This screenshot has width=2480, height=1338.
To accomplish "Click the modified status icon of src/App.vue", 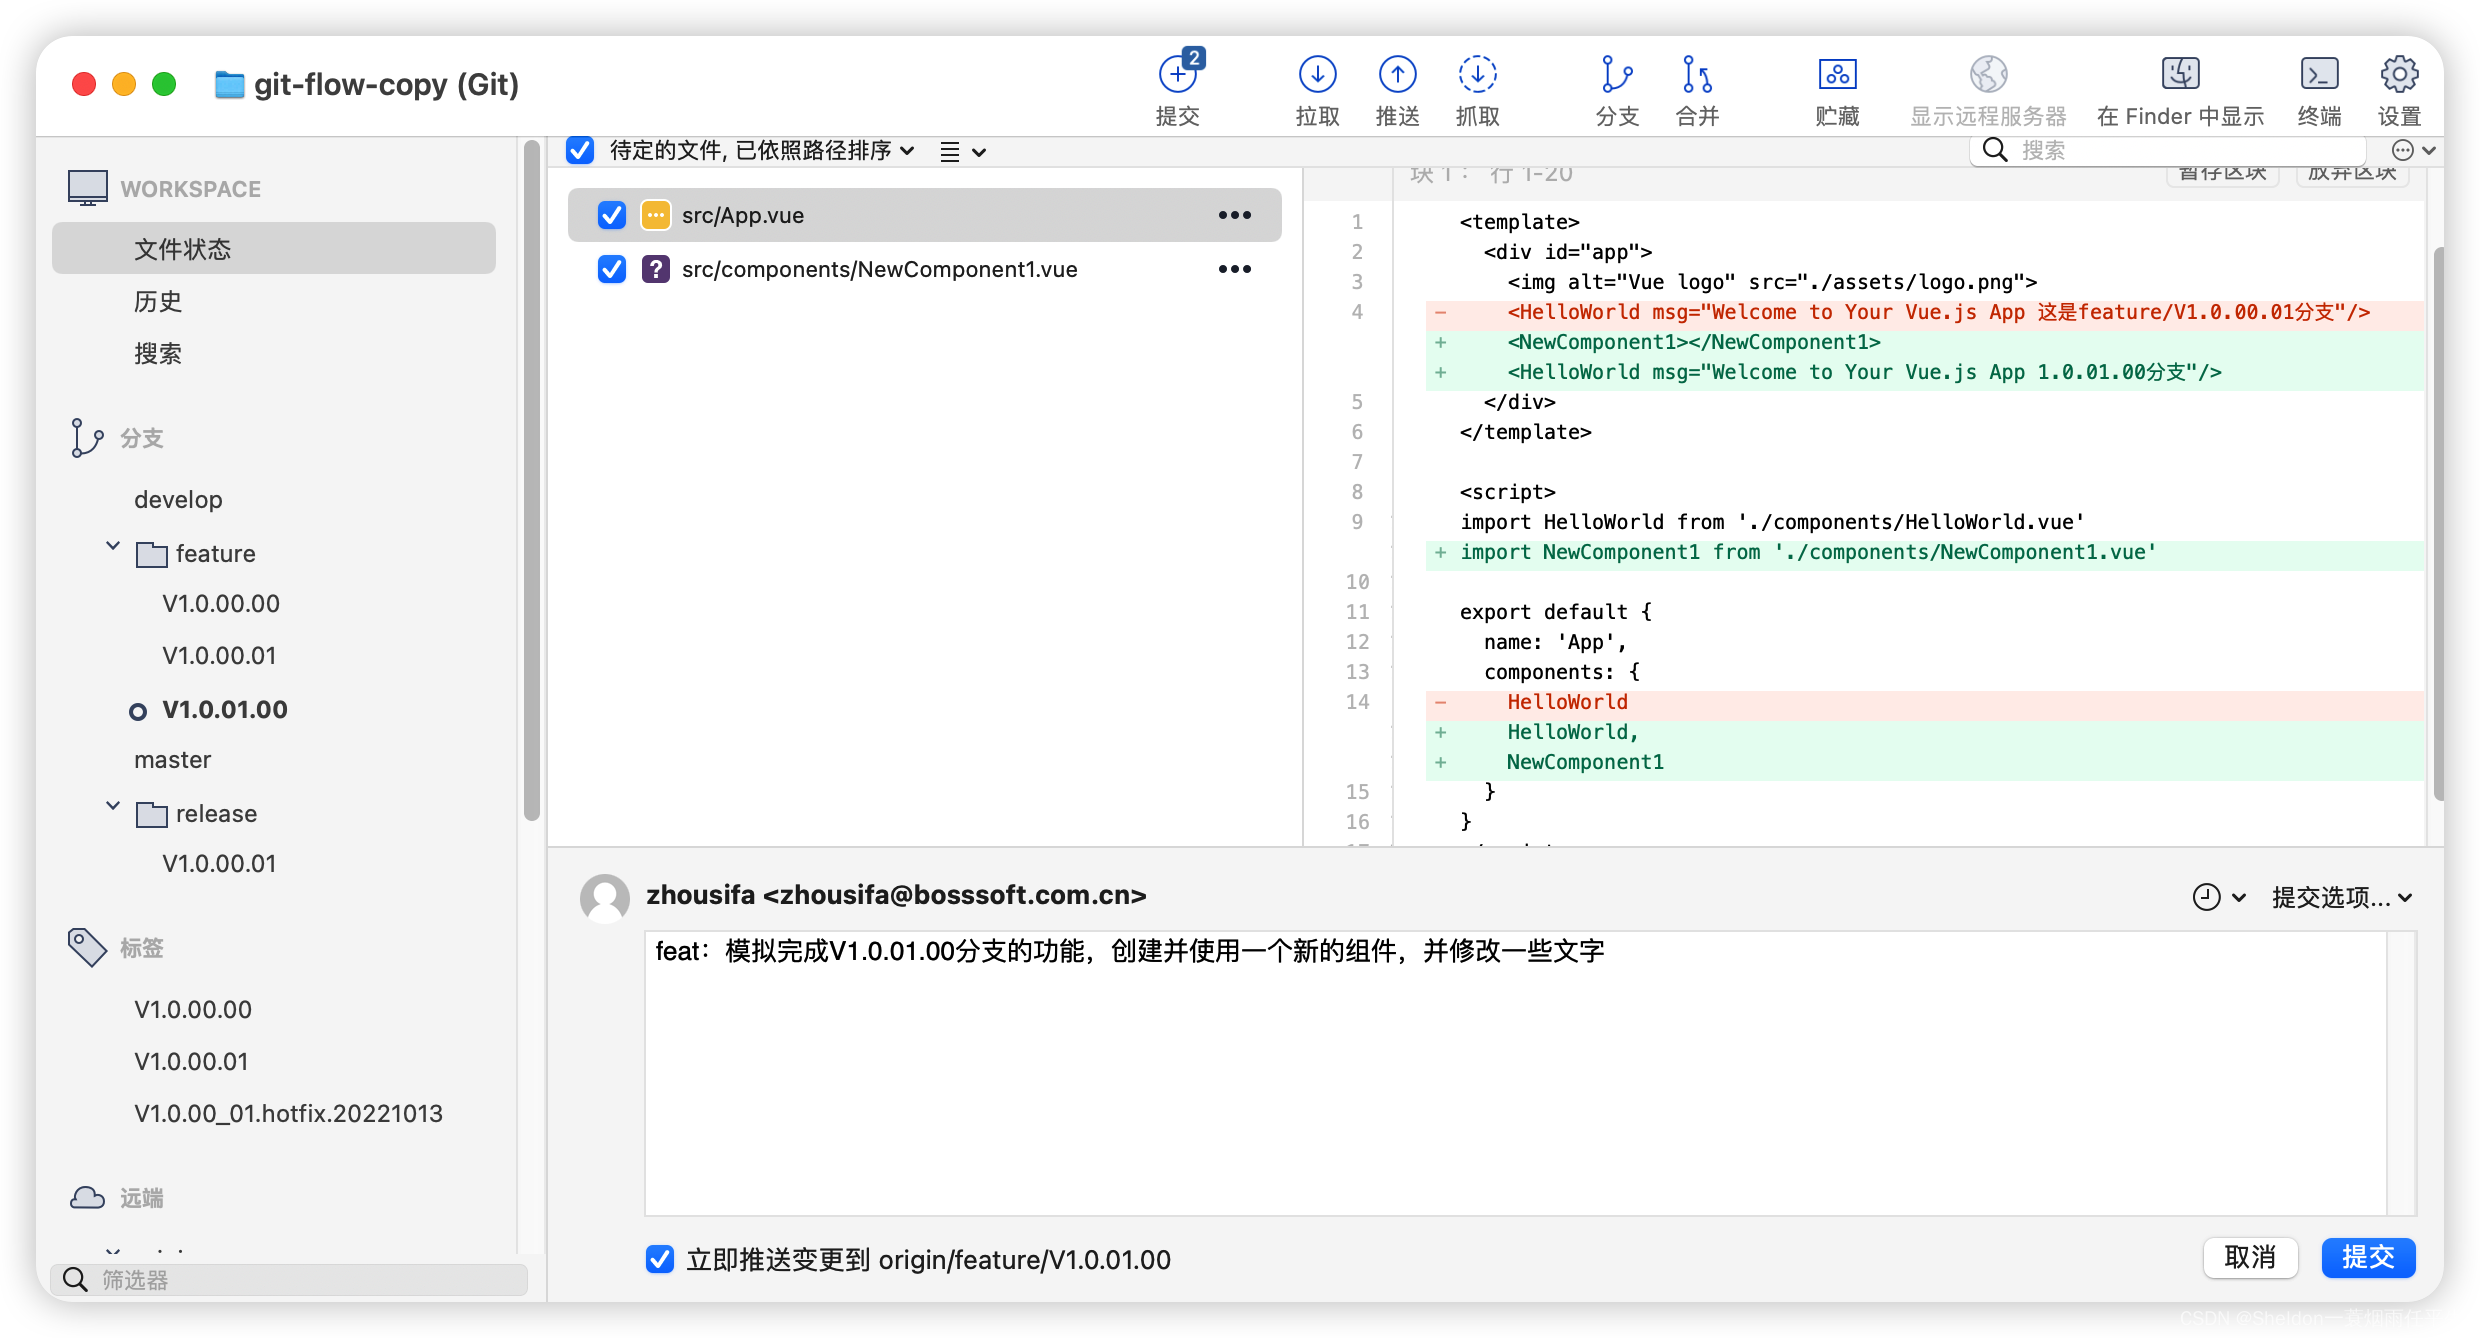I will point(655,215).
